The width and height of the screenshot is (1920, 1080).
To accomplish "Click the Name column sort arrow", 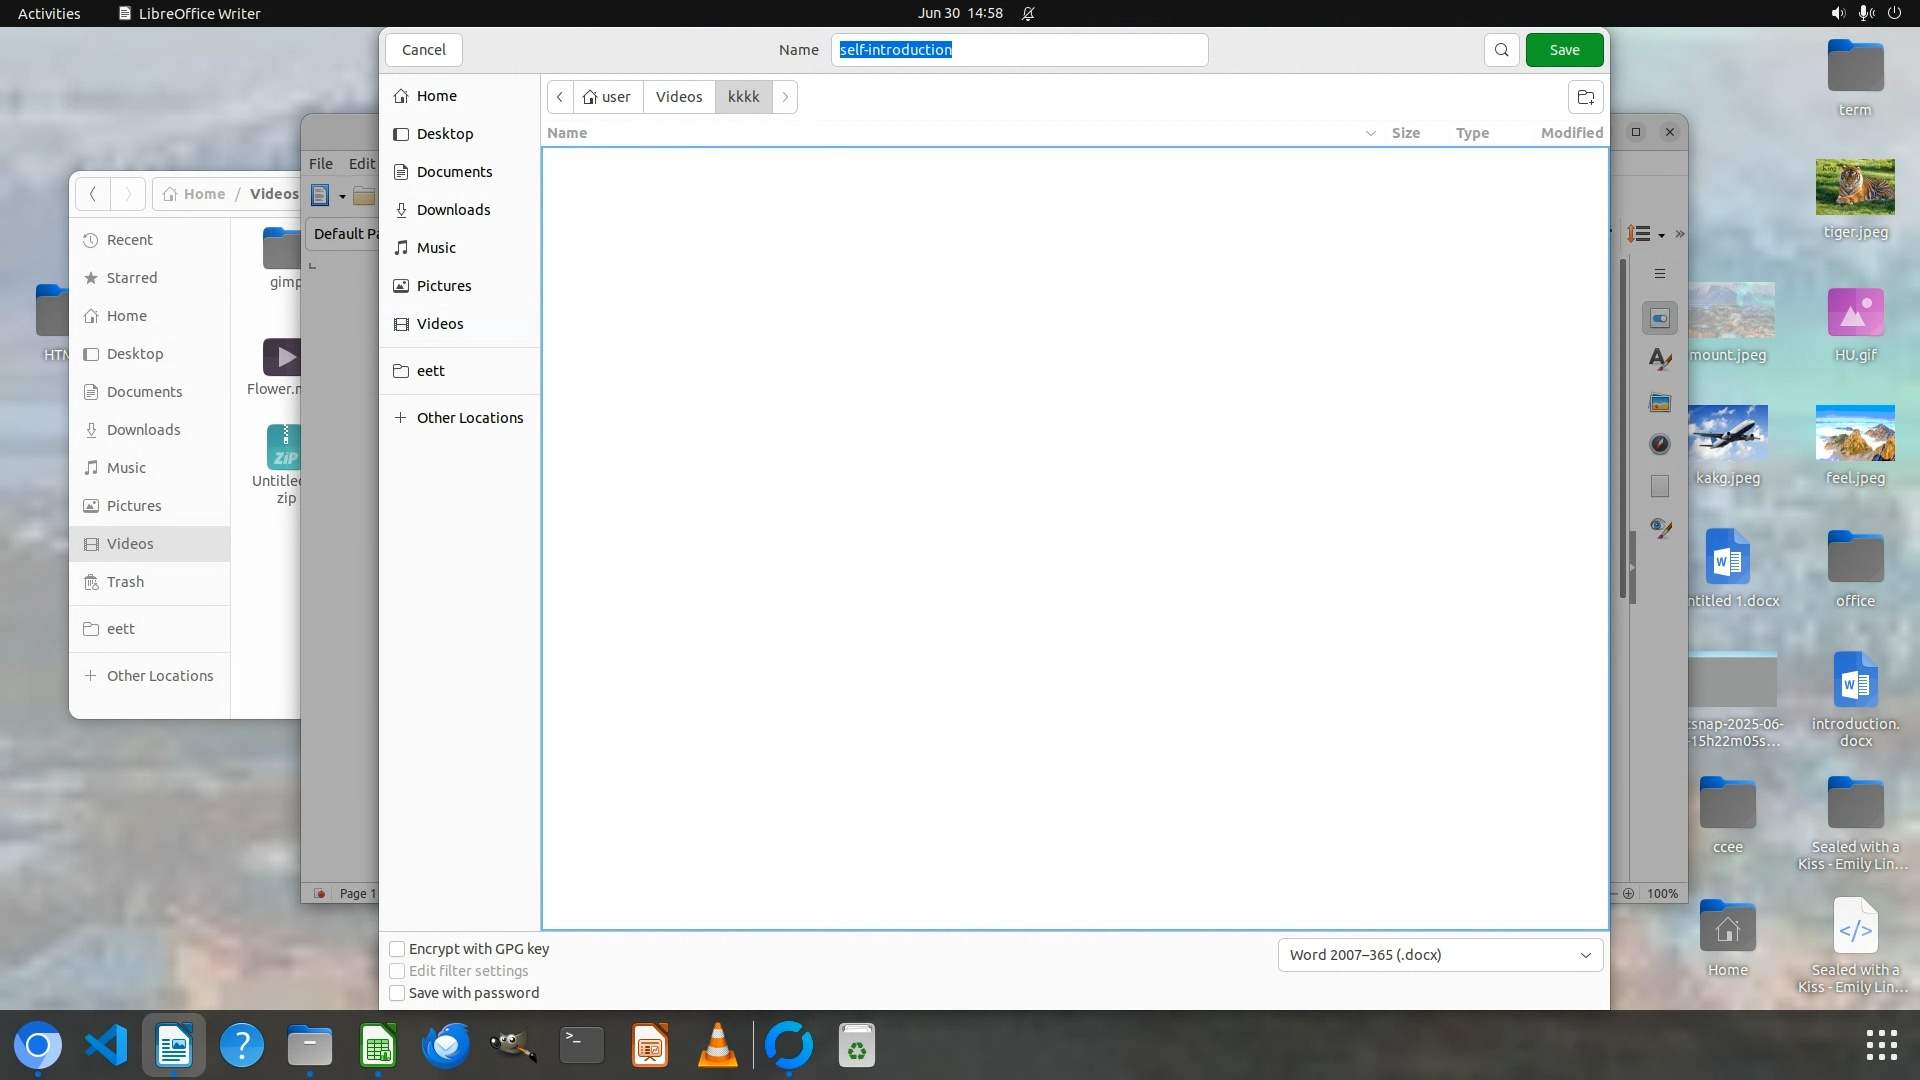I will click(x=1370, y=133).
